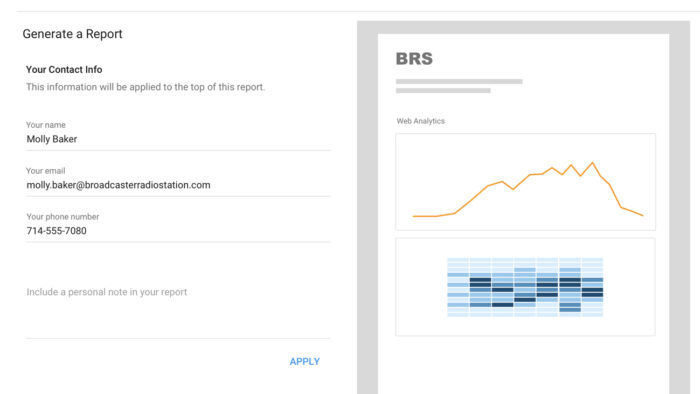Click the Your Contact Info heading
Image resolution: width=700 pixels, height=394 pixels.
click(64, 70)
